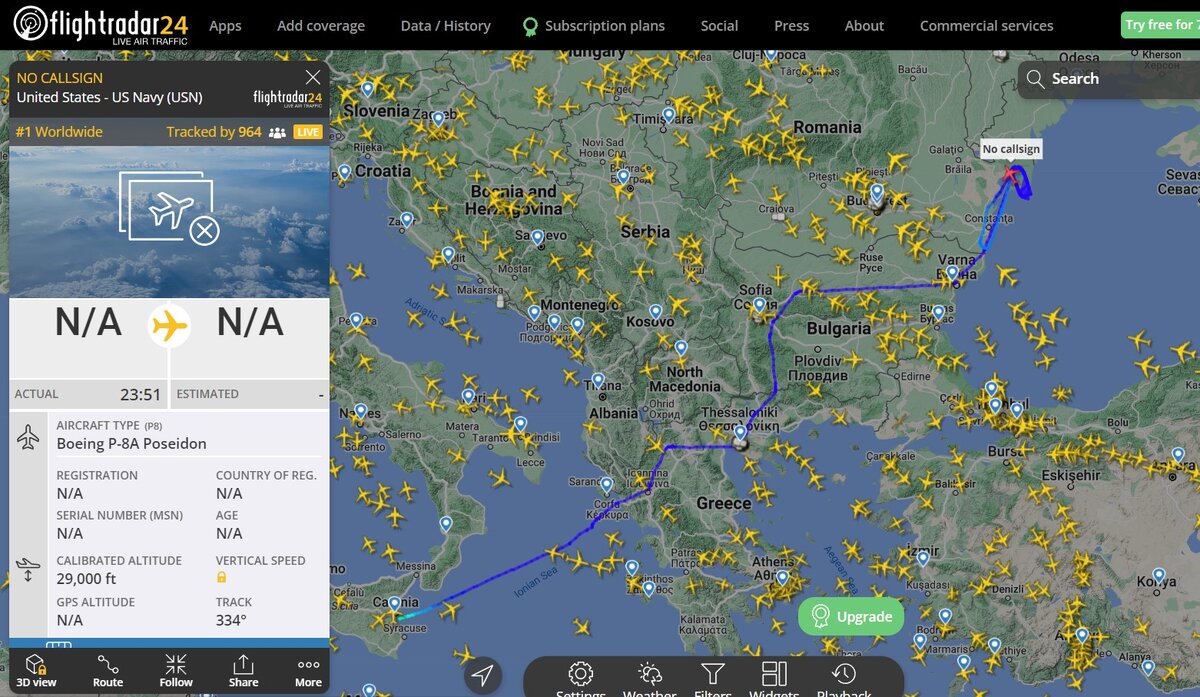The width and height of the screenshot is (1200, 697).
Task: Click the No callsign aircraft label
Action: pos(1011,149)
